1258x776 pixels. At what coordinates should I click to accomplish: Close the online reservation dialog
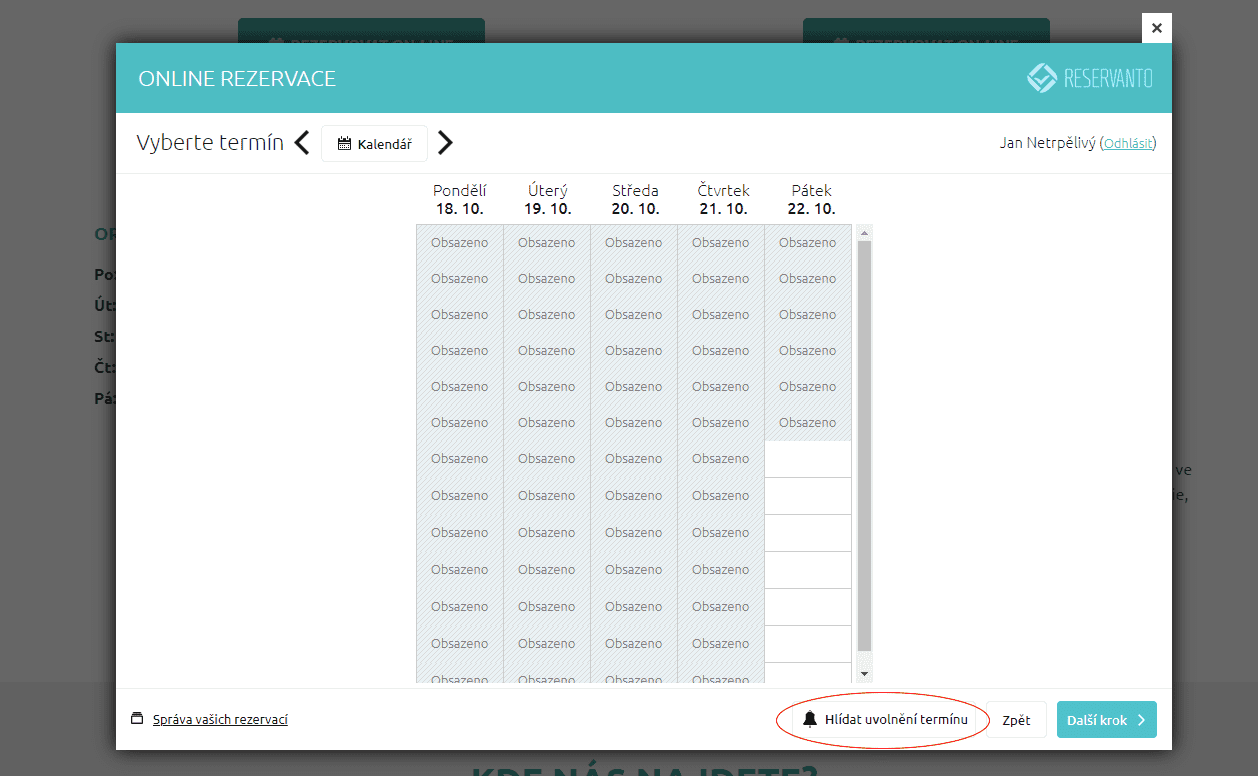pyautogui.click(x=1156, y=28)
